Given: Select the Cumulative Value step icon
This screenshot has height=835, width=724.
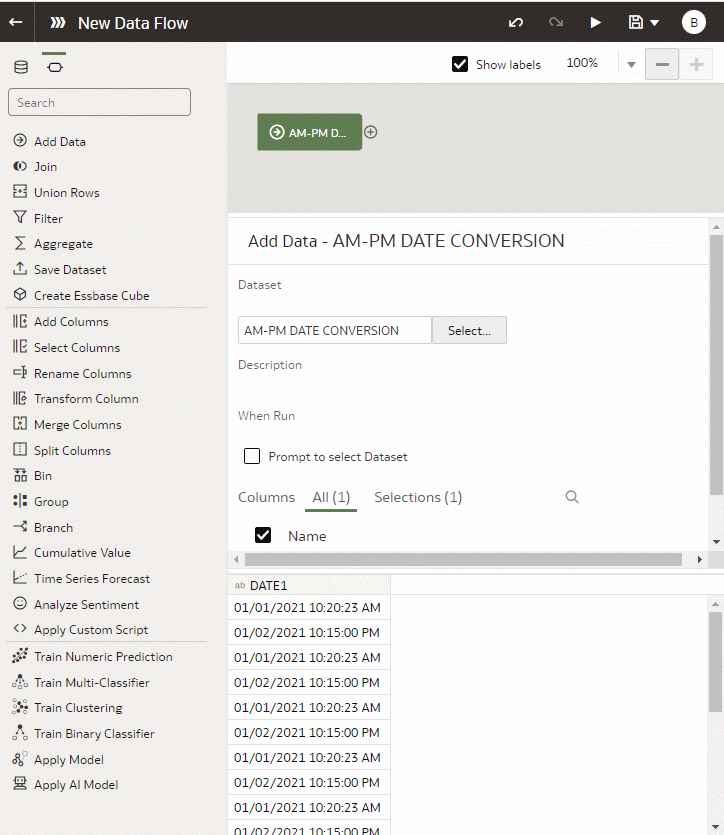Looking at the screenshot, I should 20,552.
